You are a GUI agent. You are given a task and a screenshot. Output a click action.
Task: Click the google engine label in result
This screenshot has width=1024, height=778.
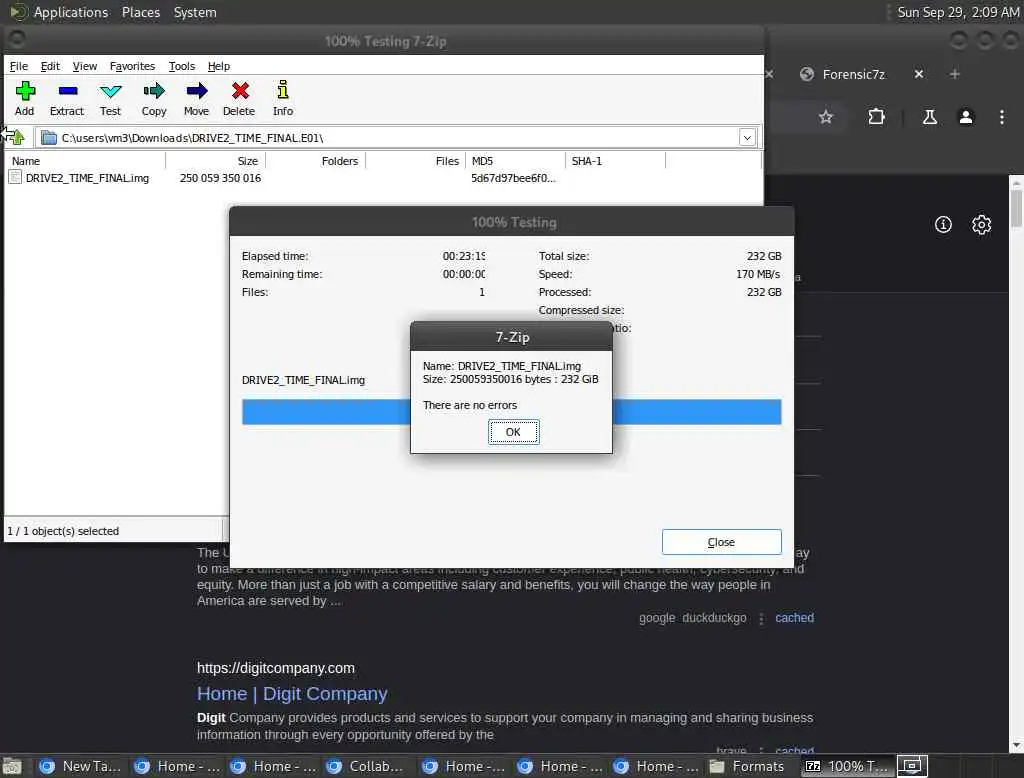pos(657,618)
